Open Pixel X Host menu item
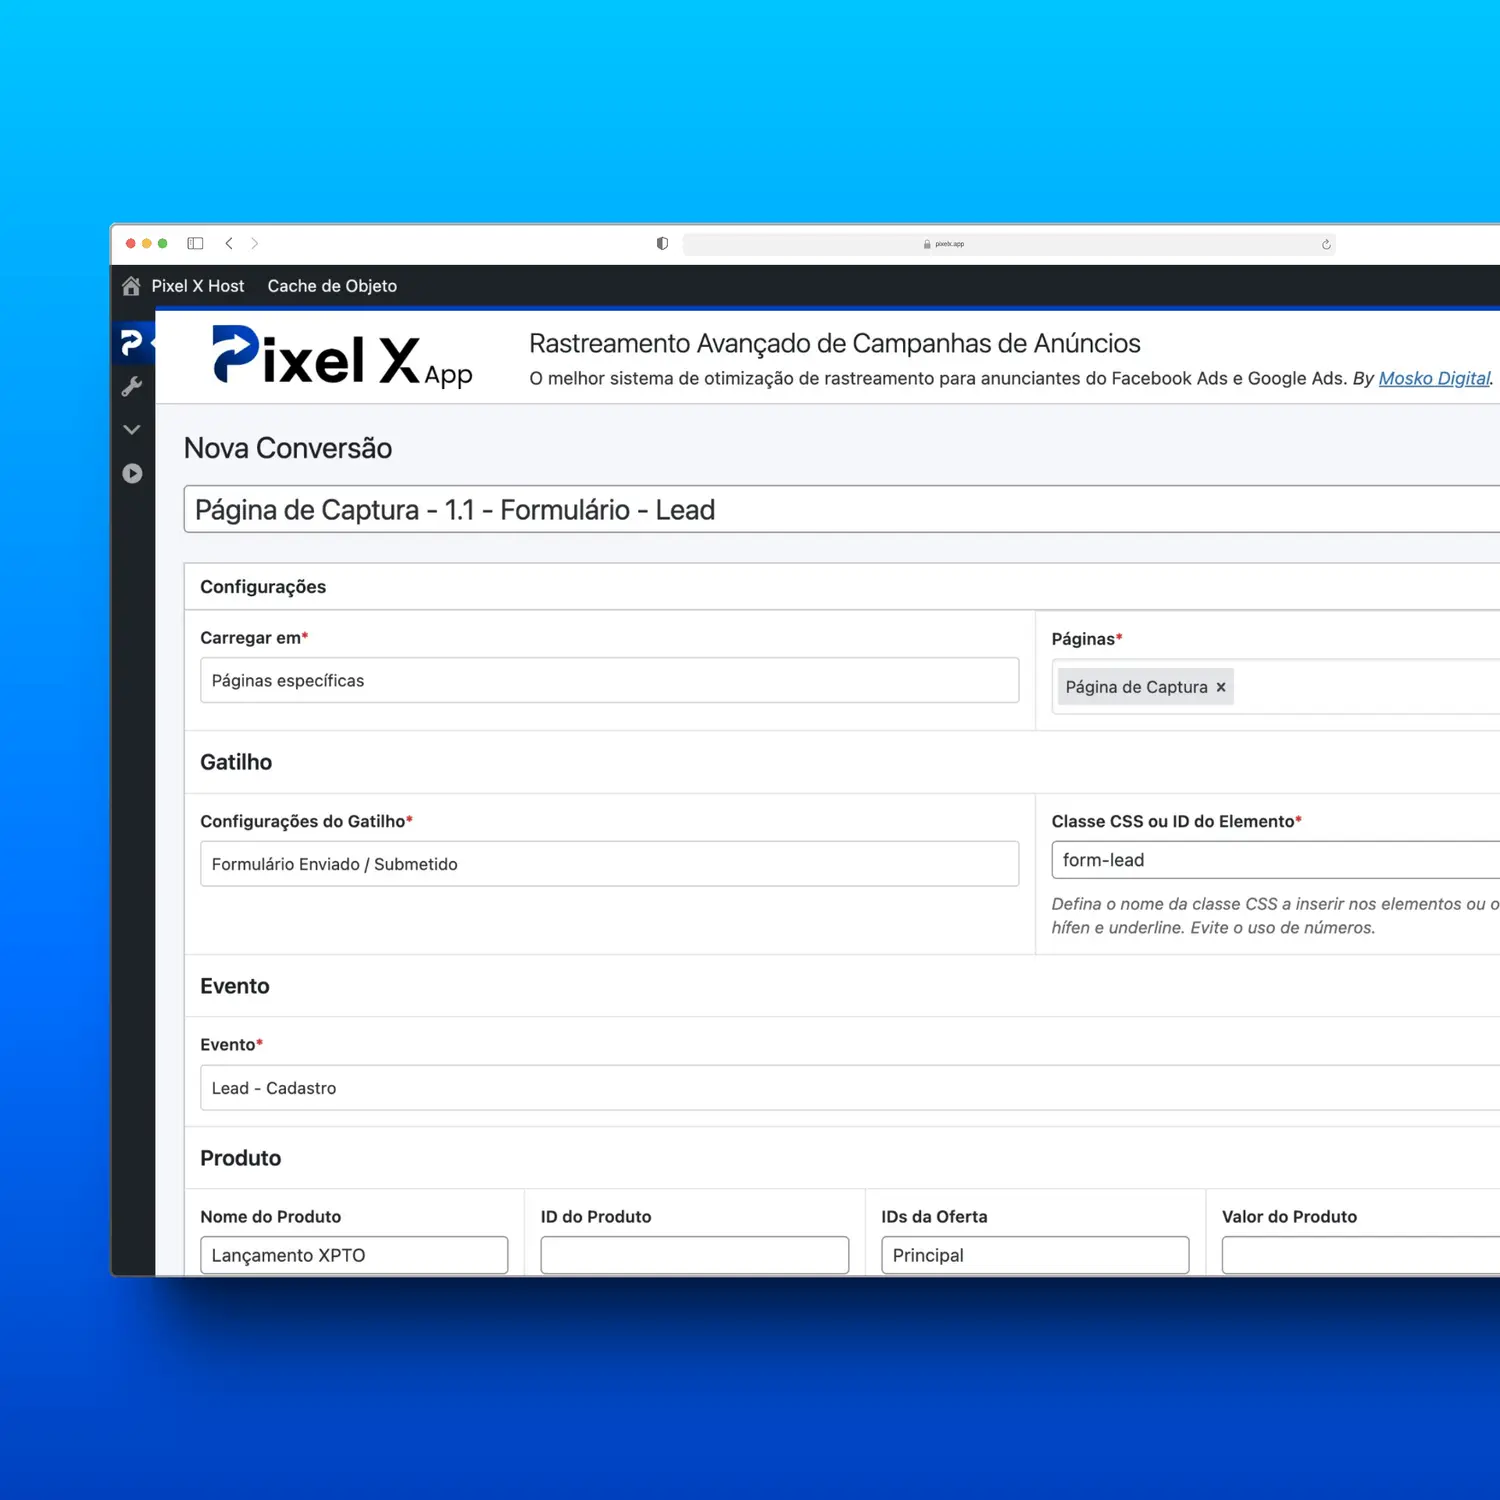This screenshot has height=1500, width=1500. [198, 286]
